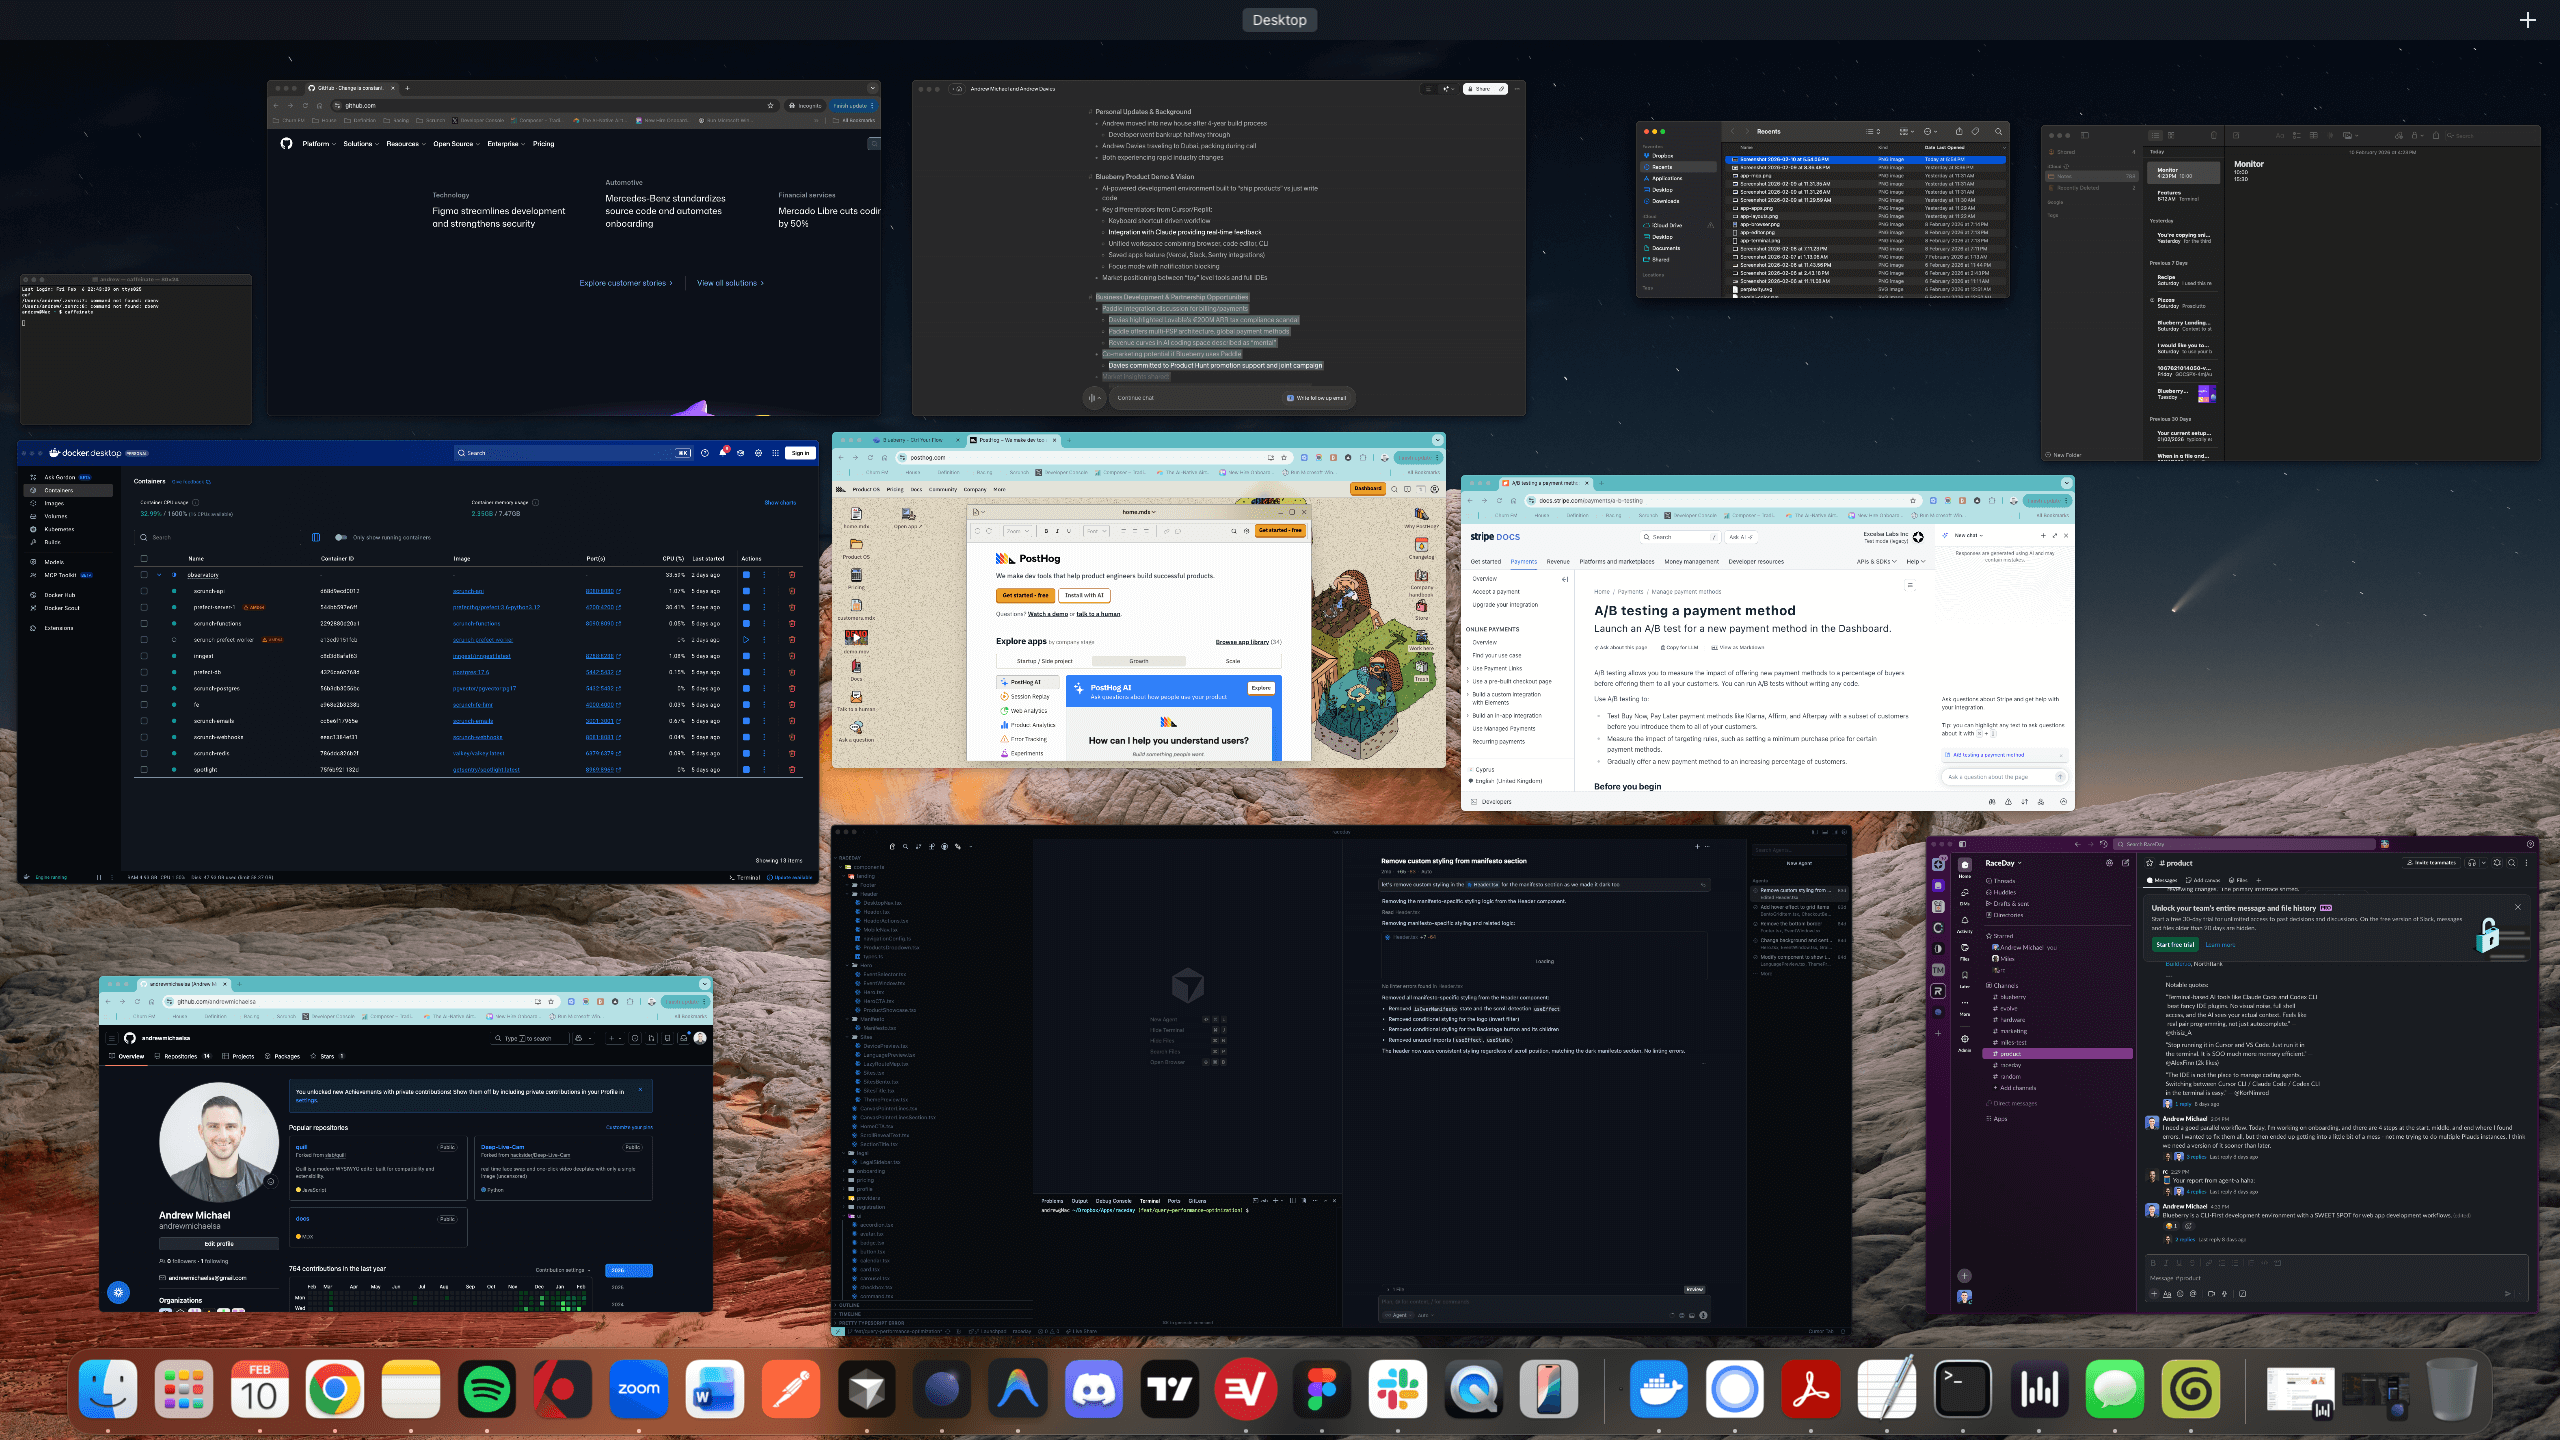Image resolution: width=2560 pixels, height=1440 pixels.
Task: Open the Files tab in #product channel
Action: [2239, 880]
